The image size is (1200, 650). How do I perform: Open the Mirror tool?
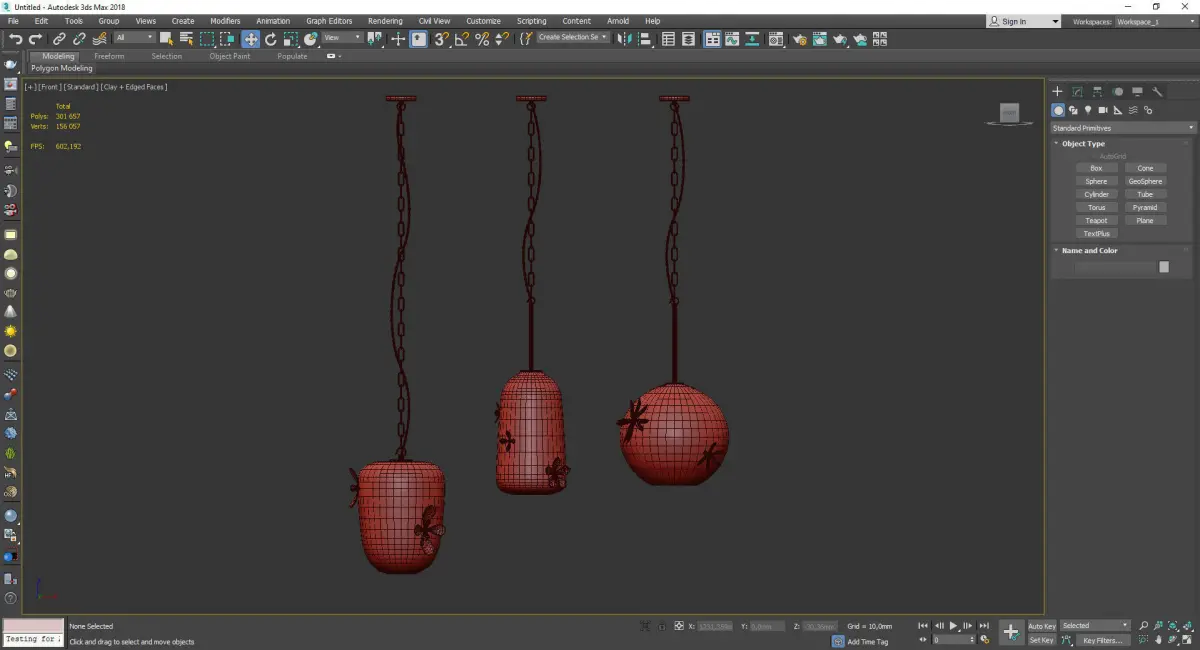(x=624, y=39)
